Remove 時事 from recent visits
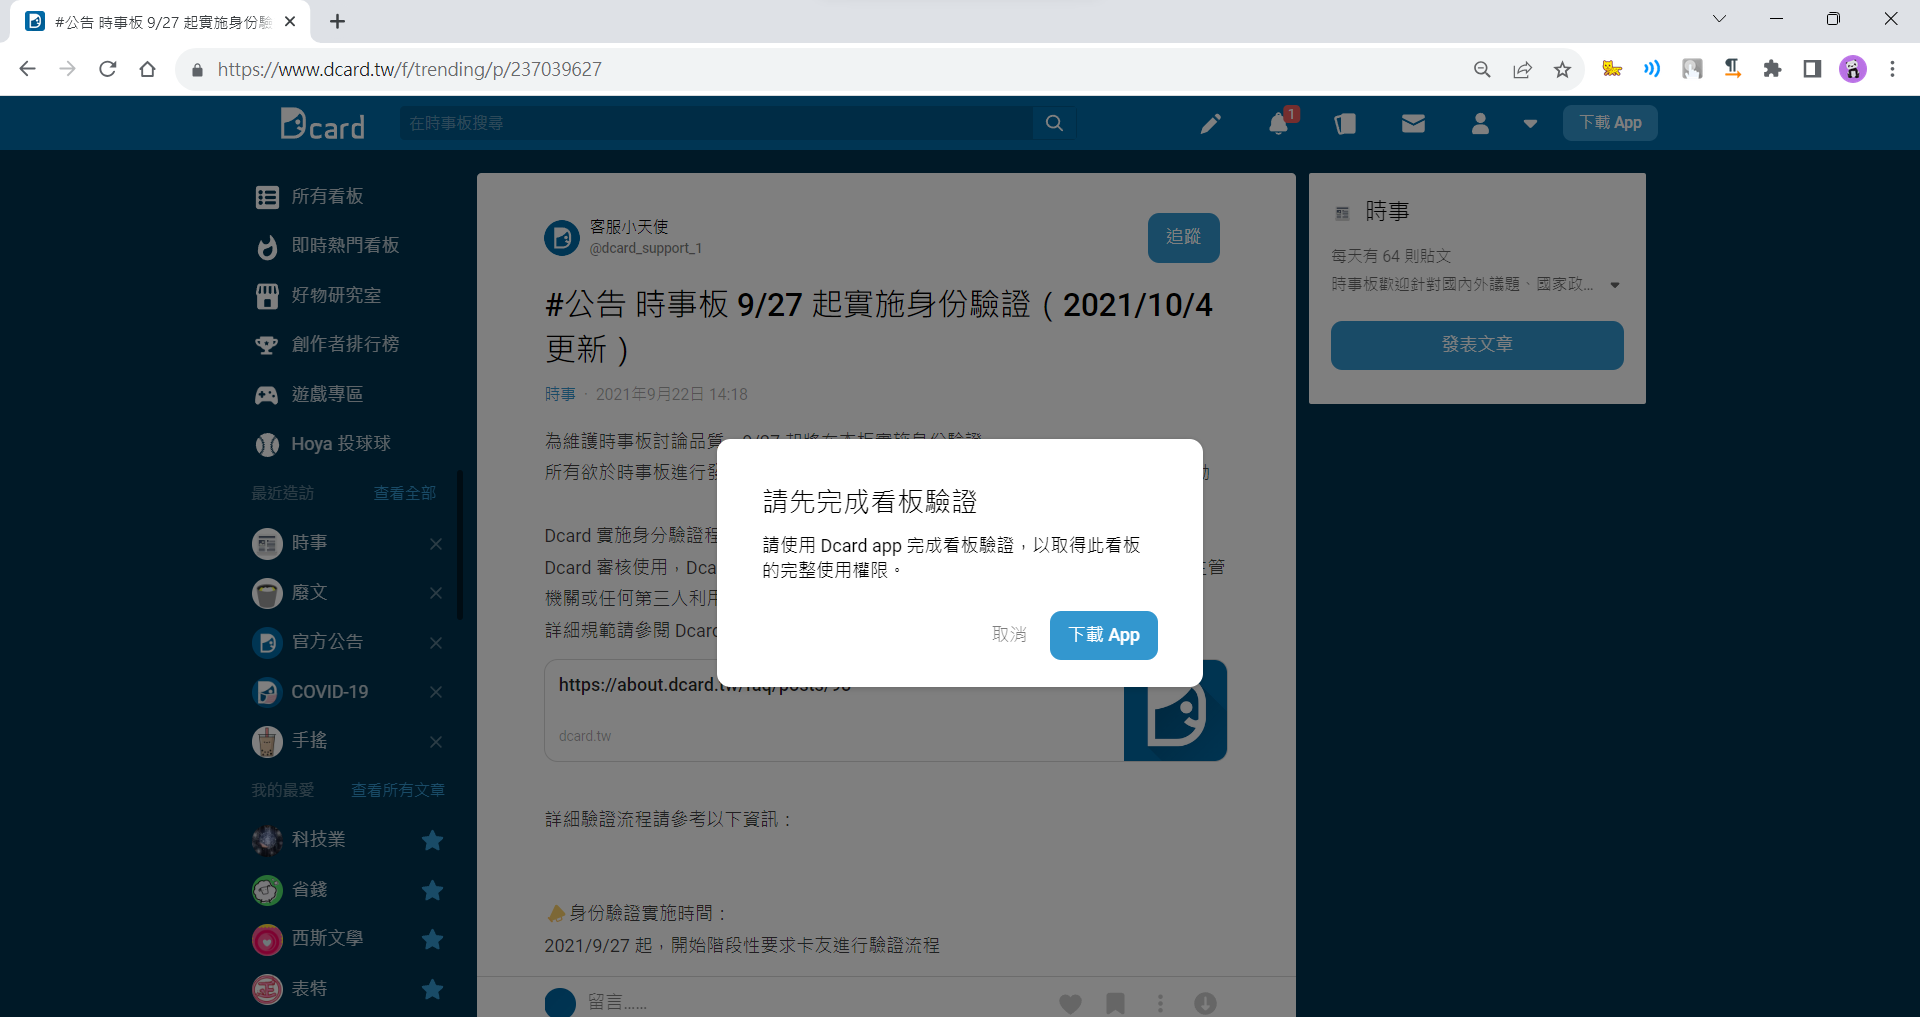The image size is (1920, 1017). [436, 544]
